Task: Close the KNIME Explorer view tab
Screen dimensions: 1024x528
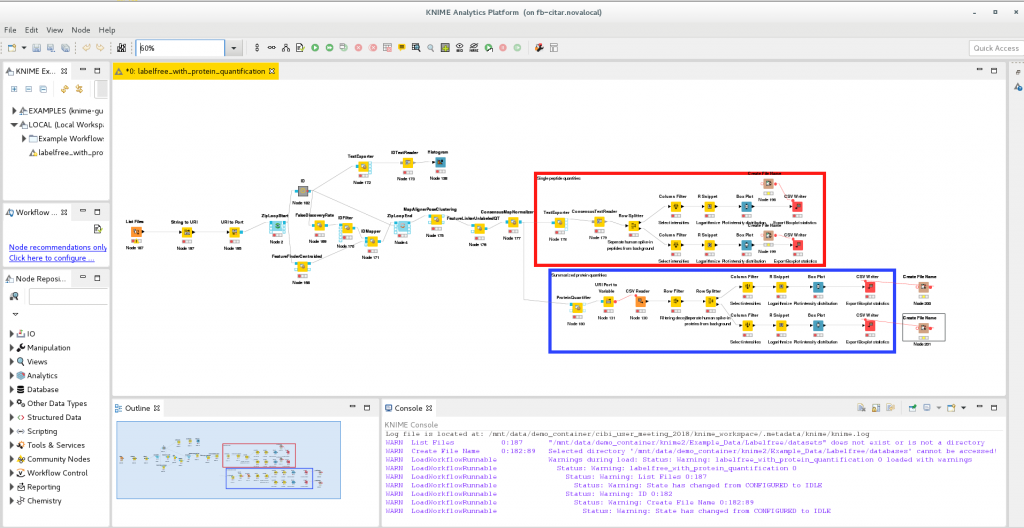Action: point(64,71)
